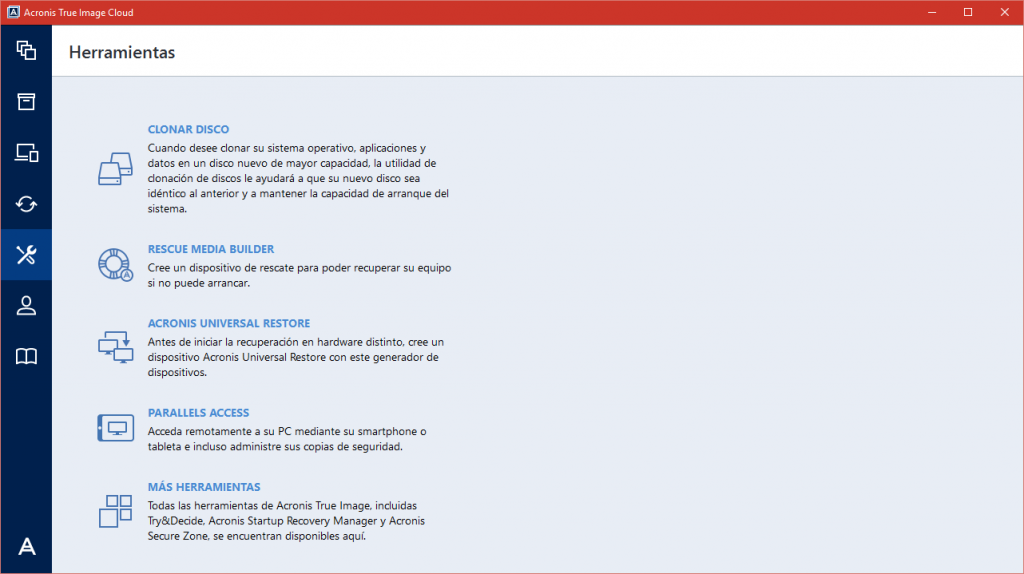
Task: Click the Herramientas page heading
Action: (122, 52)
